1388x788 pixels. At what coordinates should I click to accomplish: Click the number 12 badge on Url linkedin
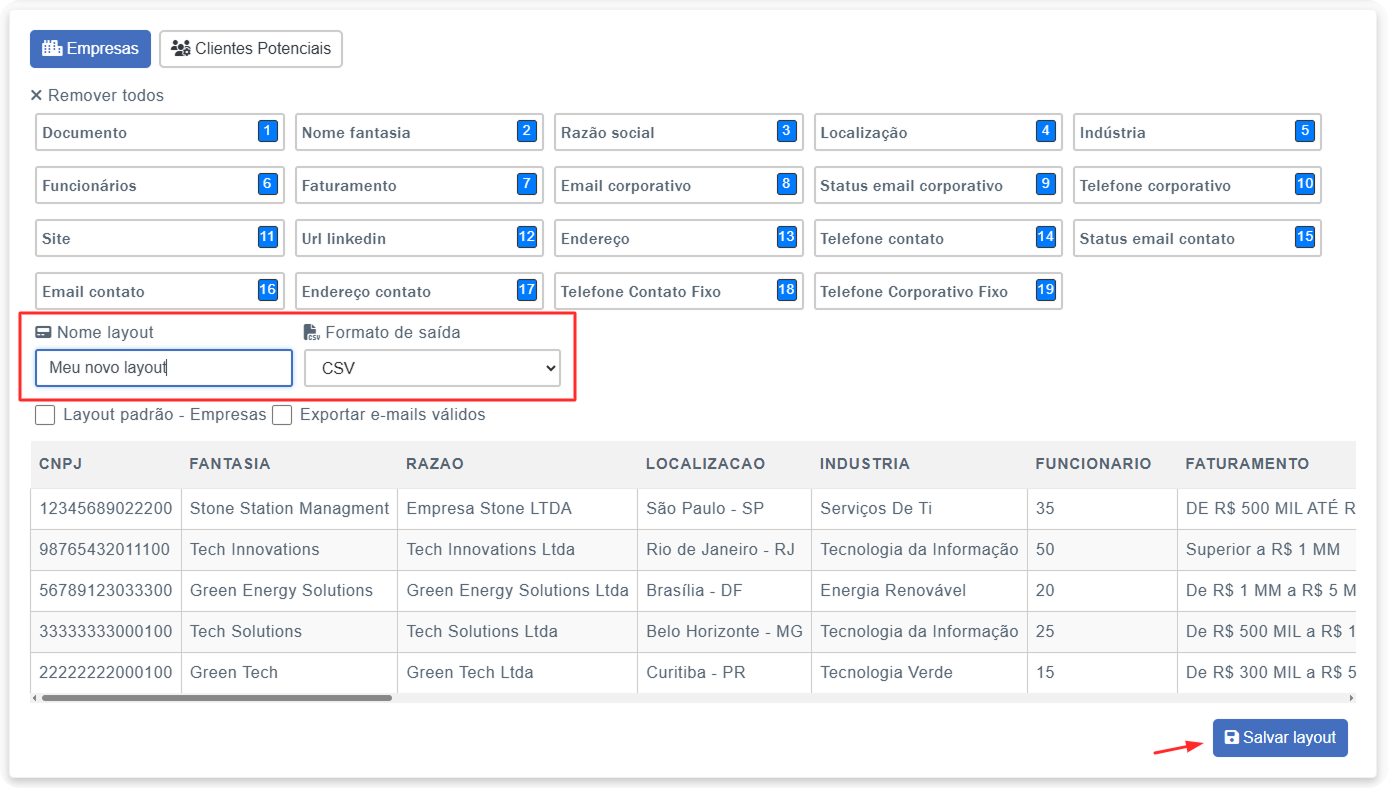[526, 237]
